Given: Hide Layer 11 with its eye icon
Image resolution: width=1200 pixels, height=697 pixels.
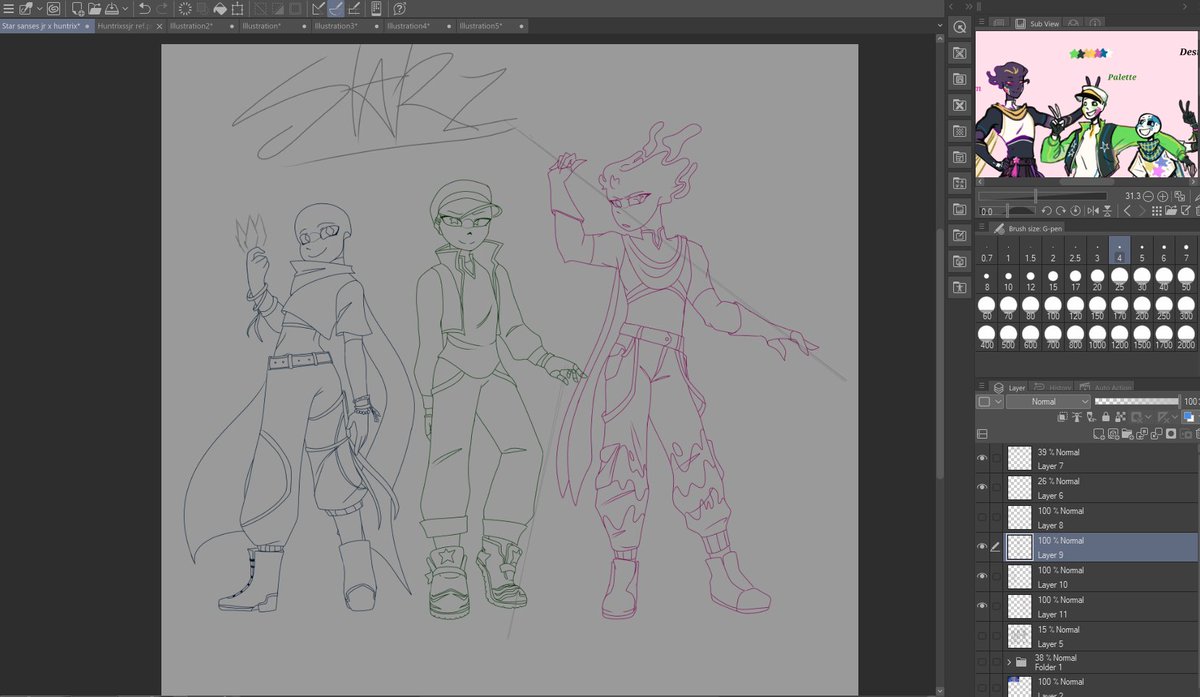Looking at the screenshot, I should (x=982, y=606).
